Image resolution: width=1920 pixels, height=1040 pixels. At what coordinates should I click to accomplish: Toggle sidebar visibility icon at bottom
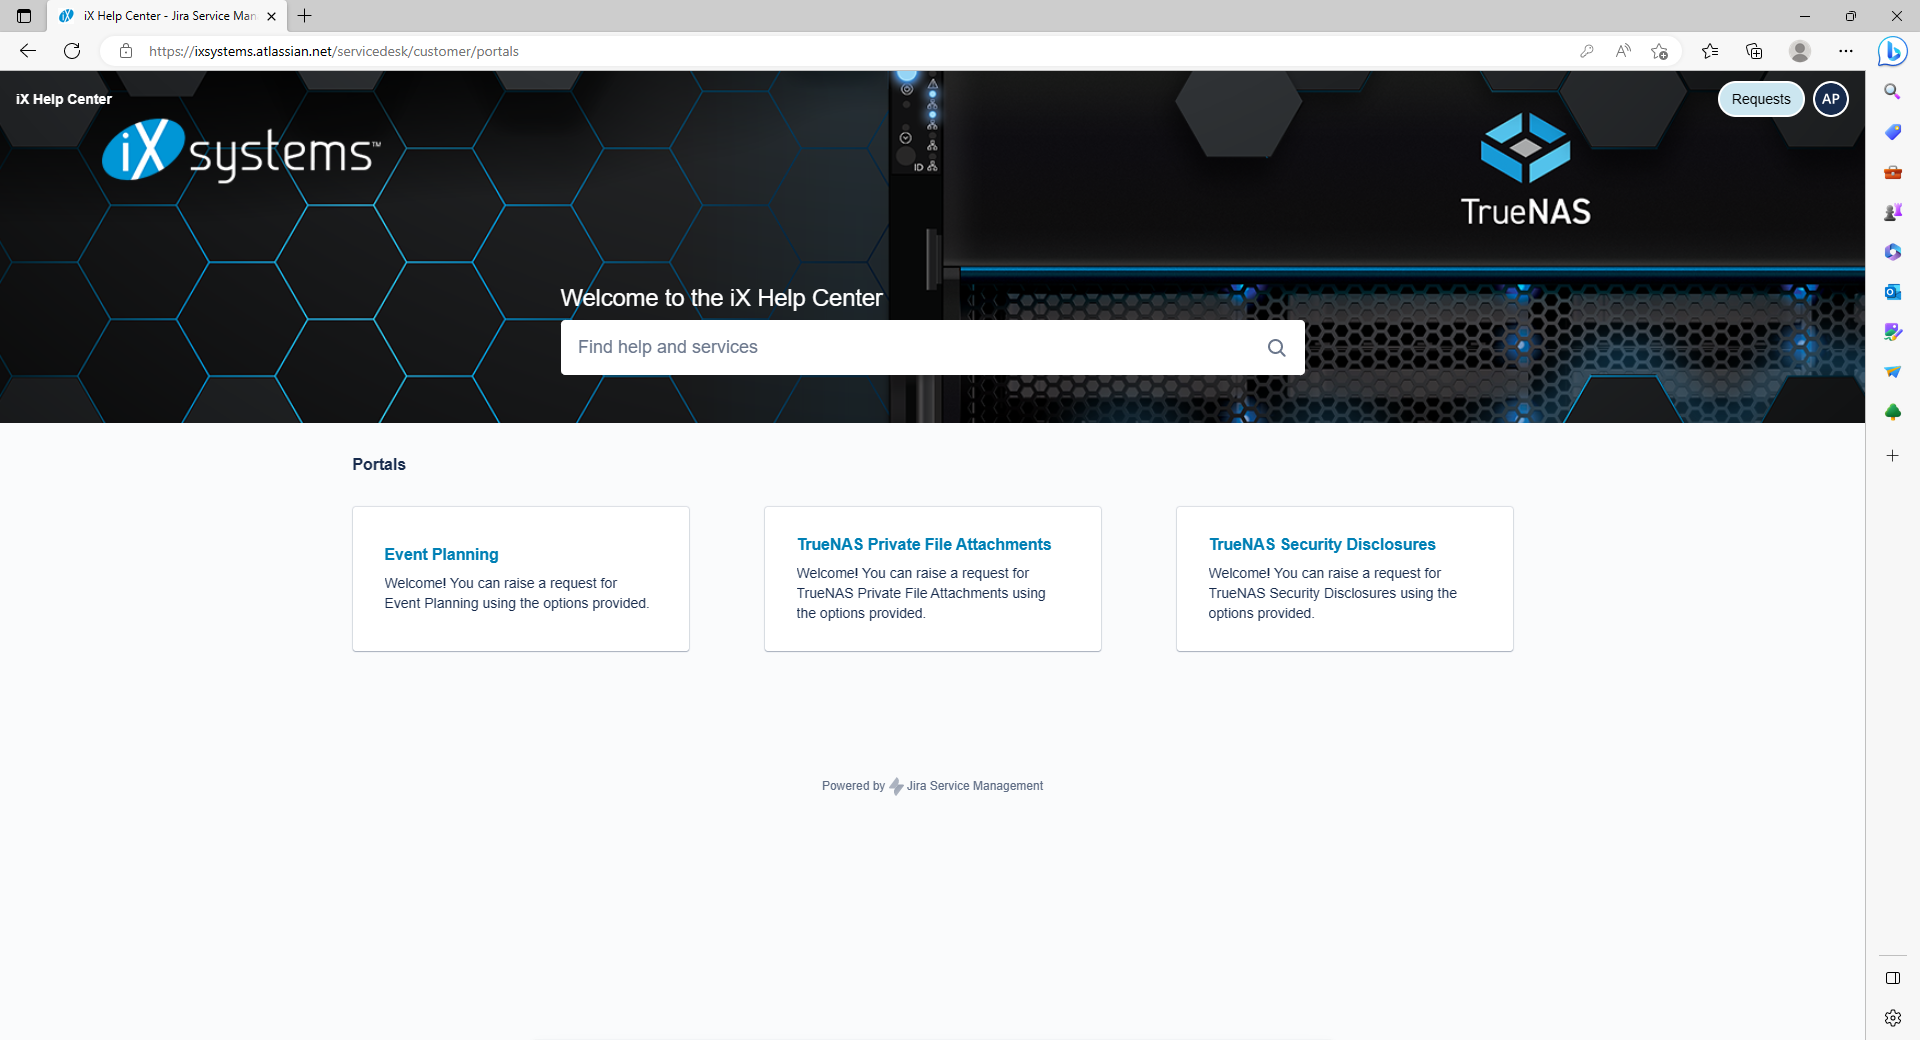(x=1892, y=978)
